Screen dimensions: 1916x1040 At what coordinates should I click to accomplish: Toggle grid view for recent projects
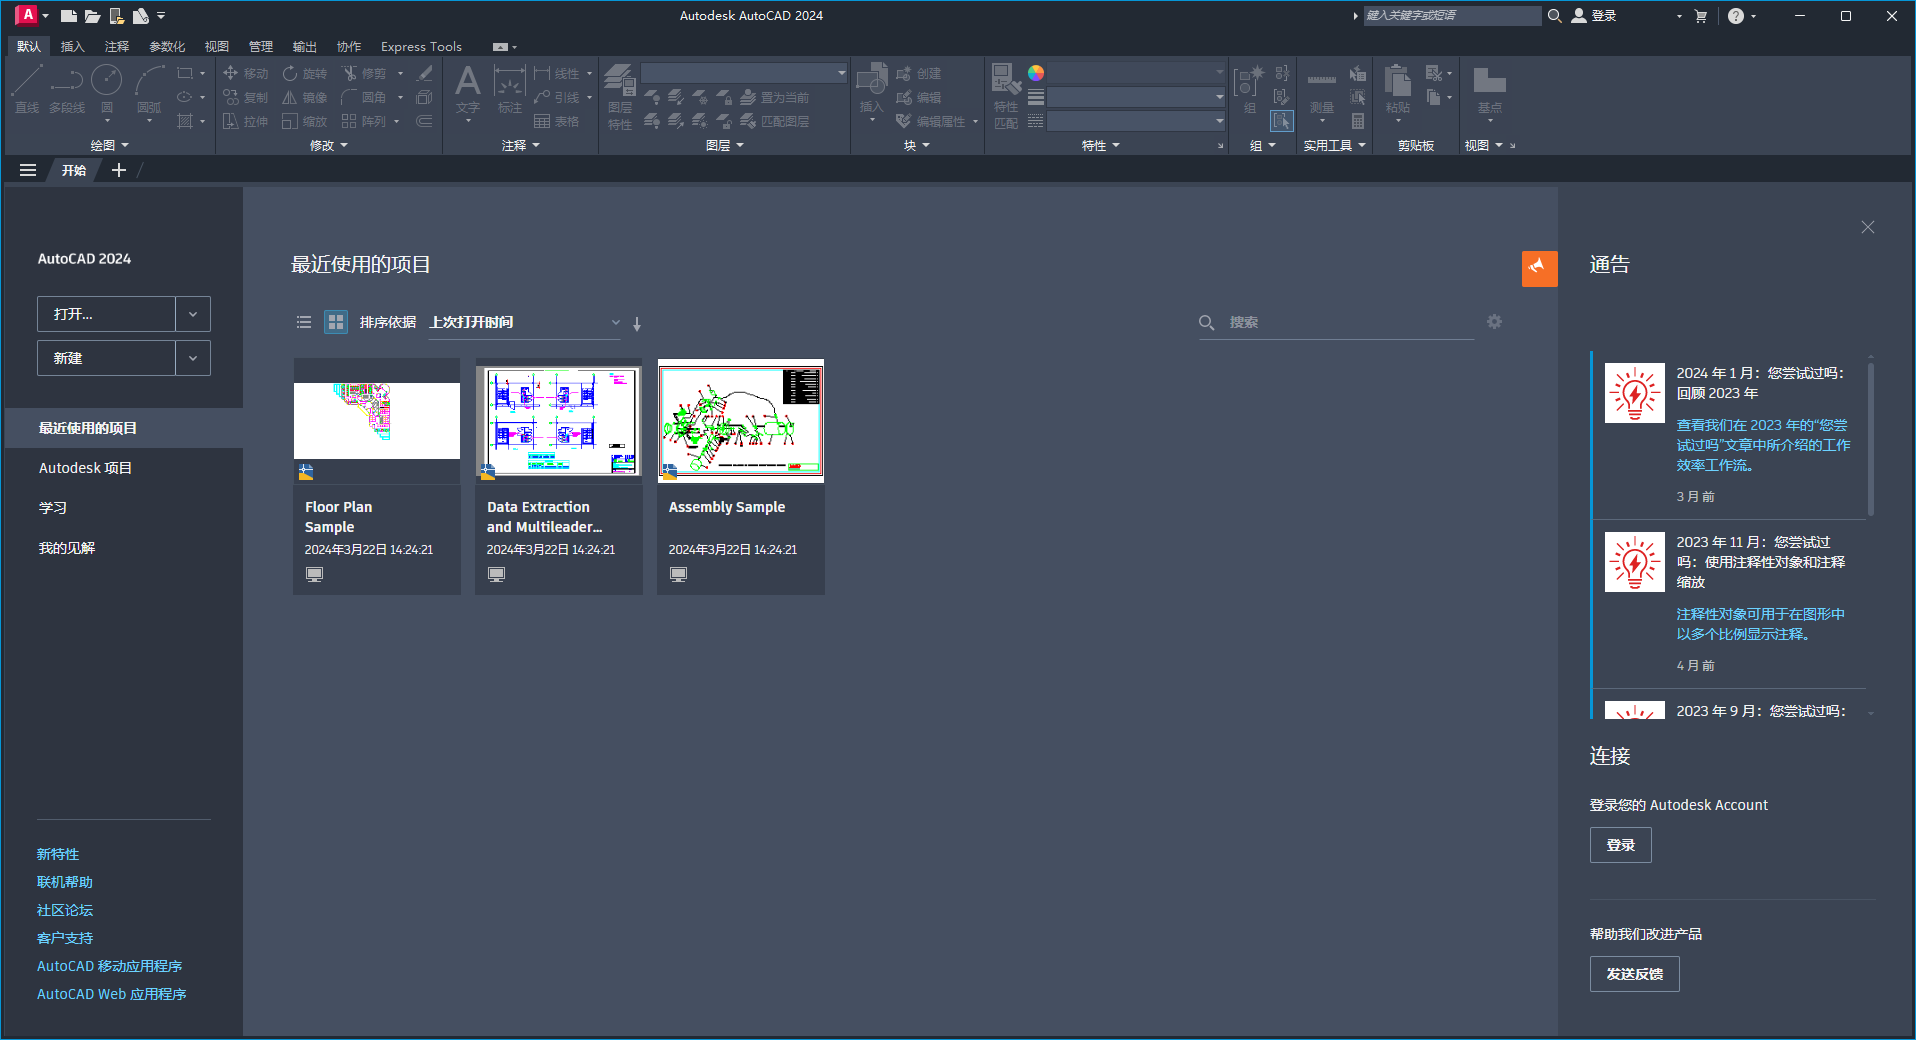pyautogui.click(x=335, y=322)
